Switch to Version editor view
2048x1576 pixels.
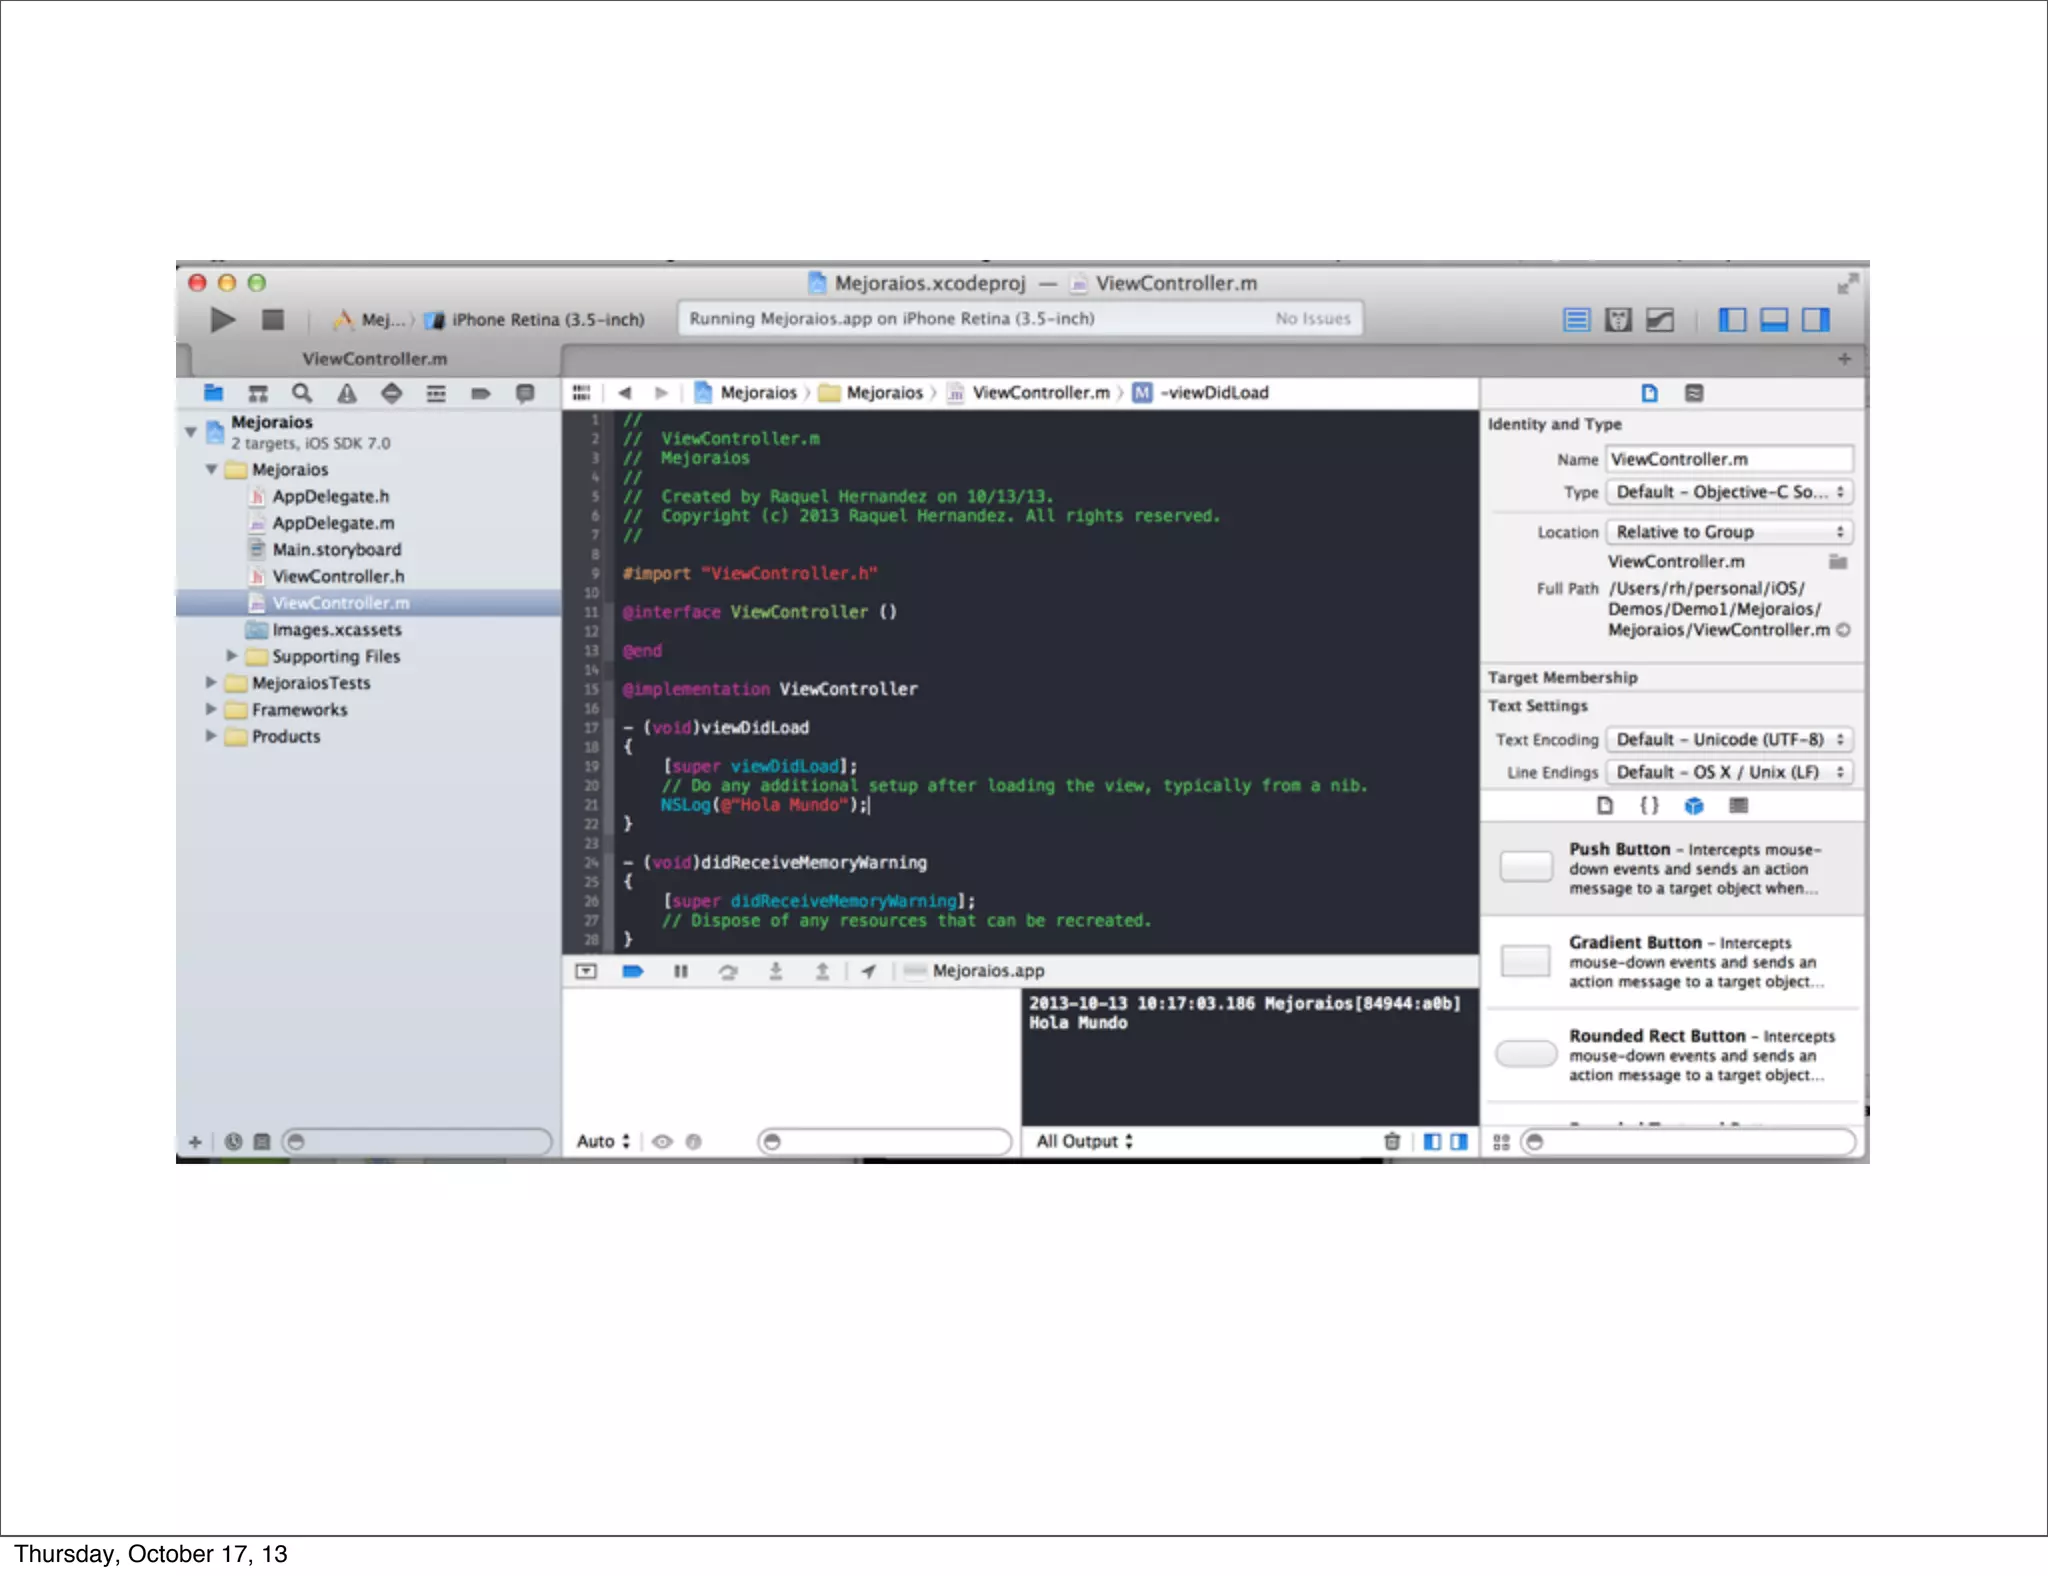coord(1660,320)
